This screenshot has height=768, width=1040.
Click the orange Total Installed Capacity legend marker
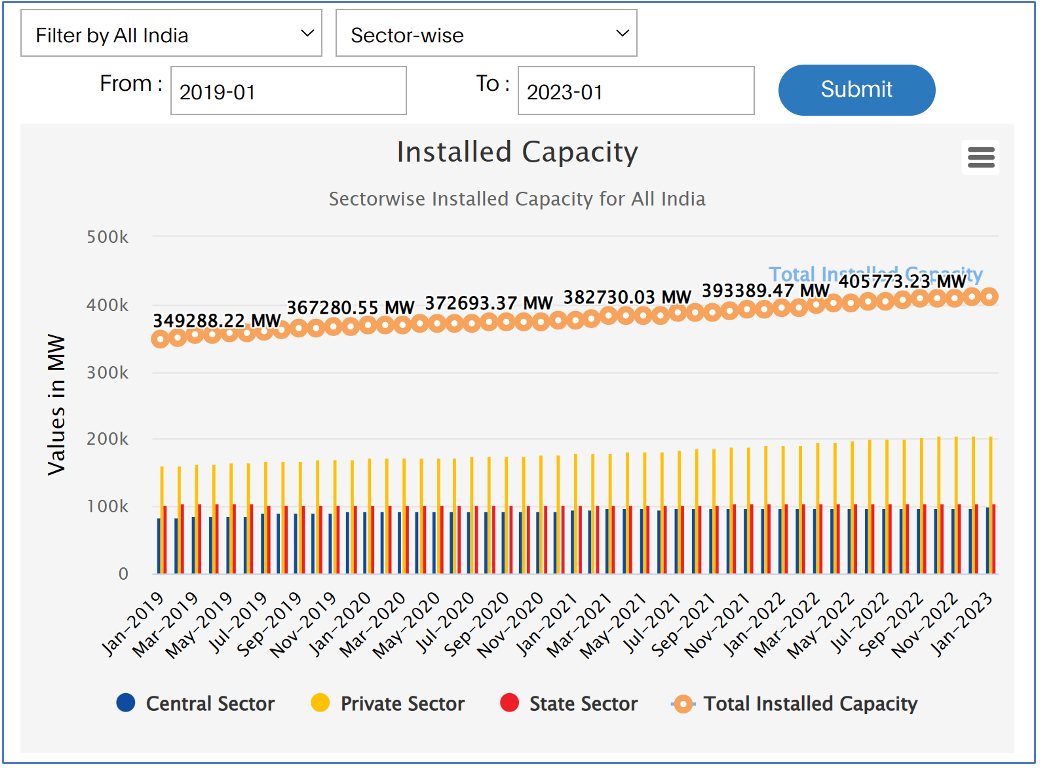(x=683, y=704)
